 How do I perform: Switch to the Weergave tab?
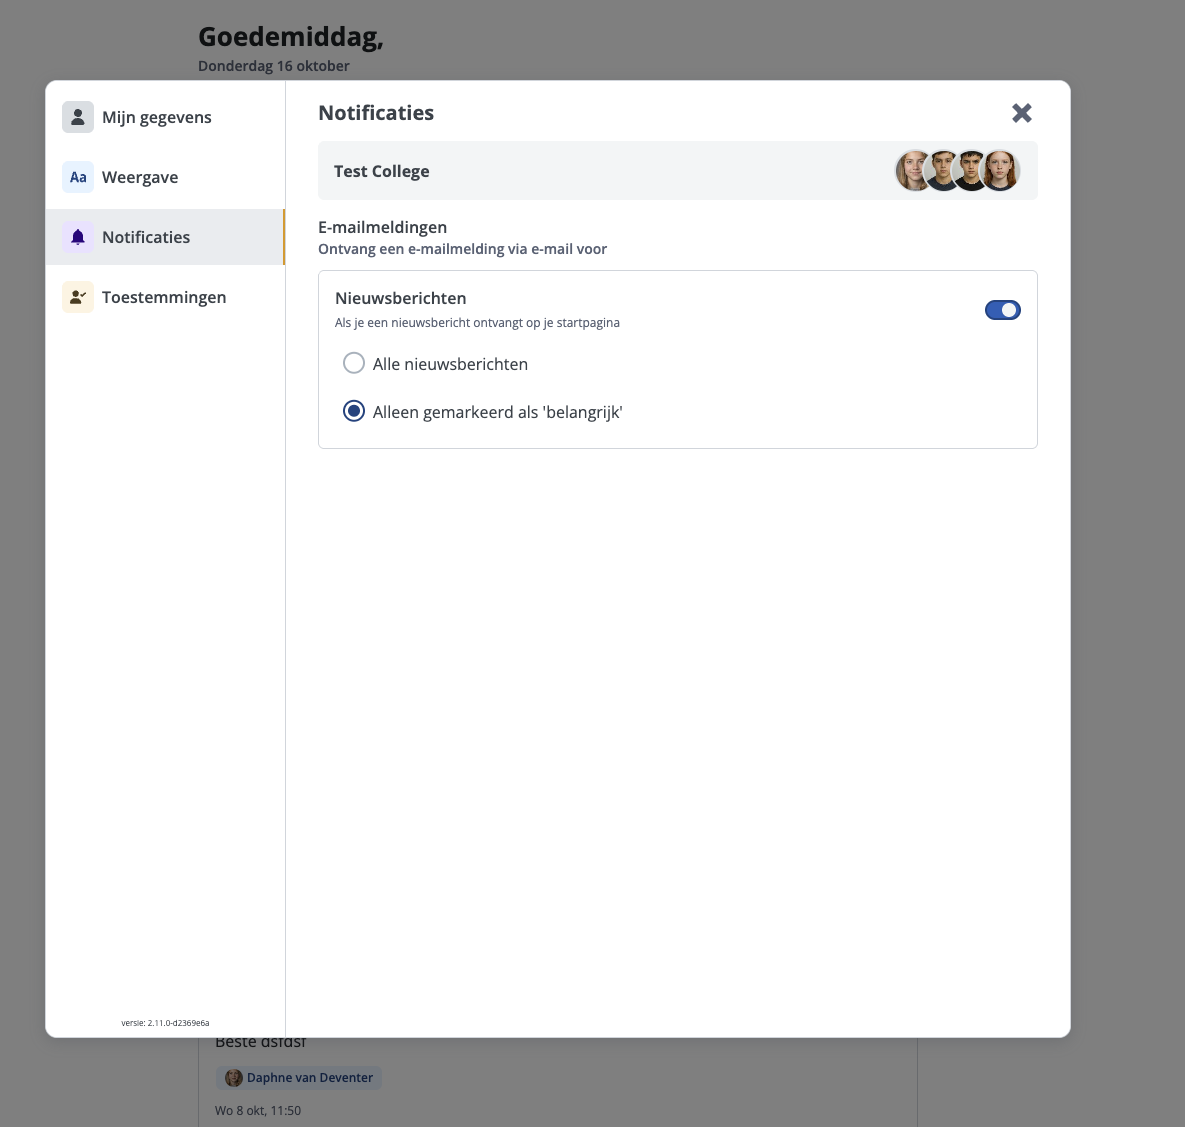(x=140, y=177)
